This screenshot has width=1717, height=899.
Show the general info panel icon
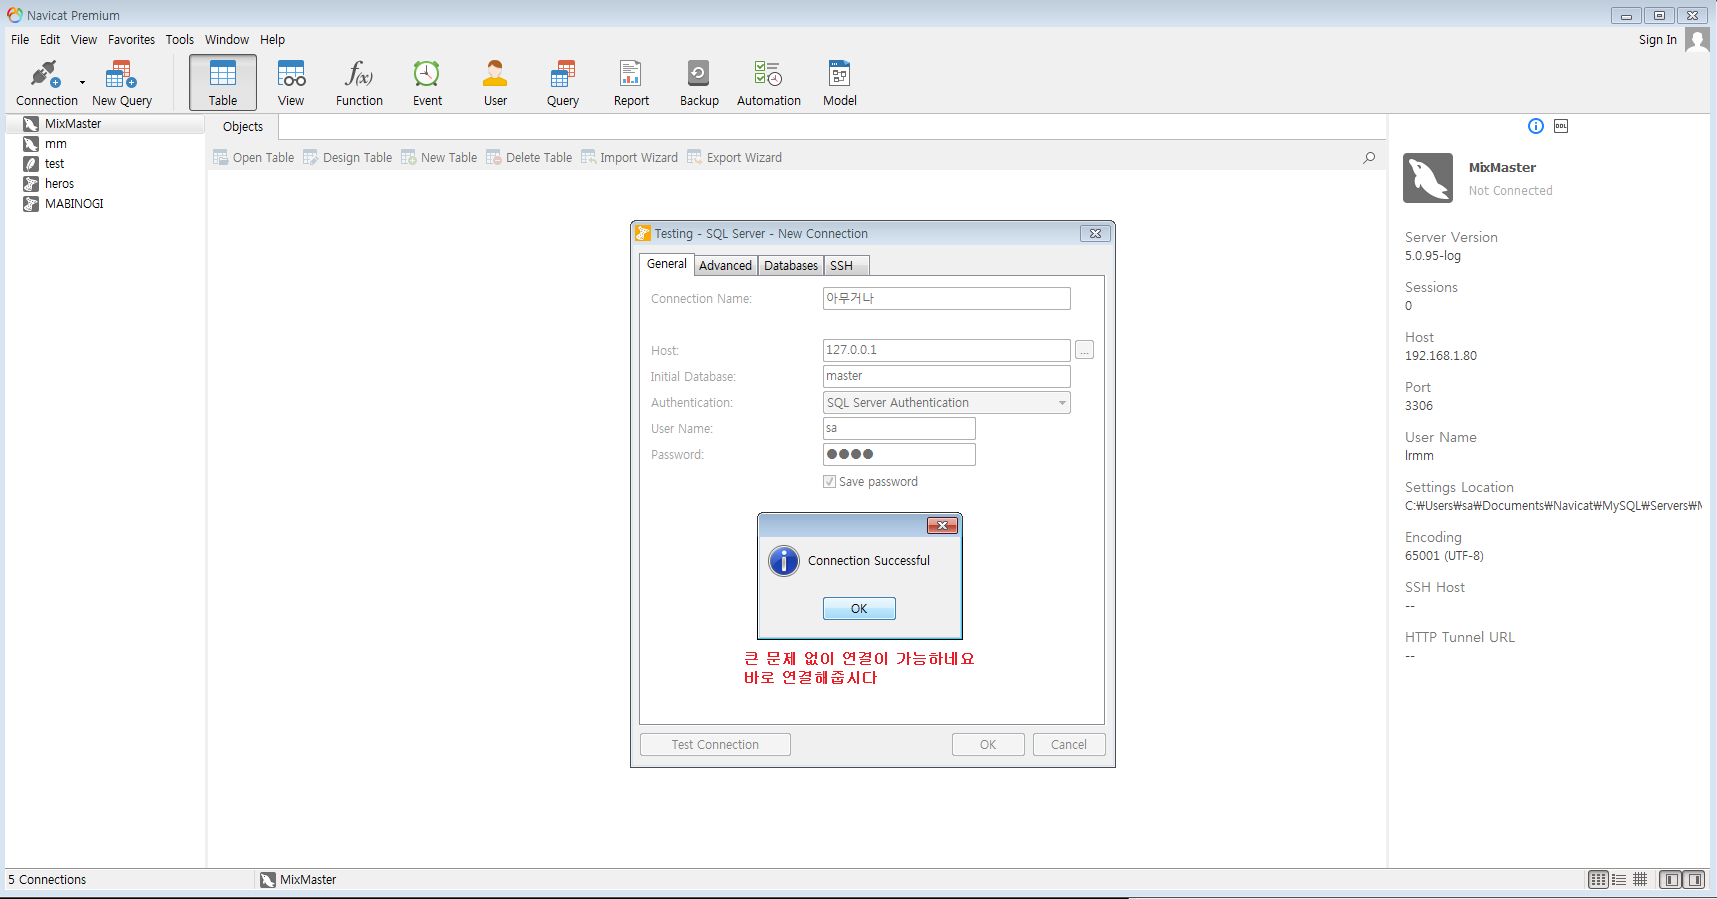(1536, 126)
